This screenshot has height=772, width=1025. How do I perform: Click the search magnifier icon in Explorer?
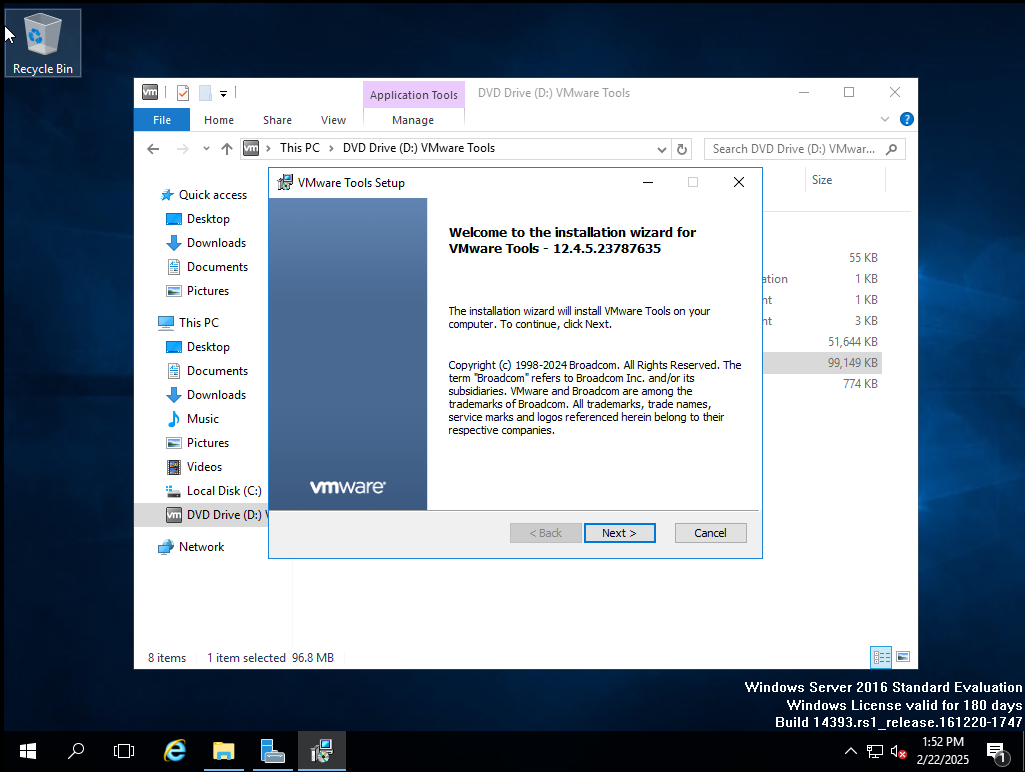pos(891,149)
